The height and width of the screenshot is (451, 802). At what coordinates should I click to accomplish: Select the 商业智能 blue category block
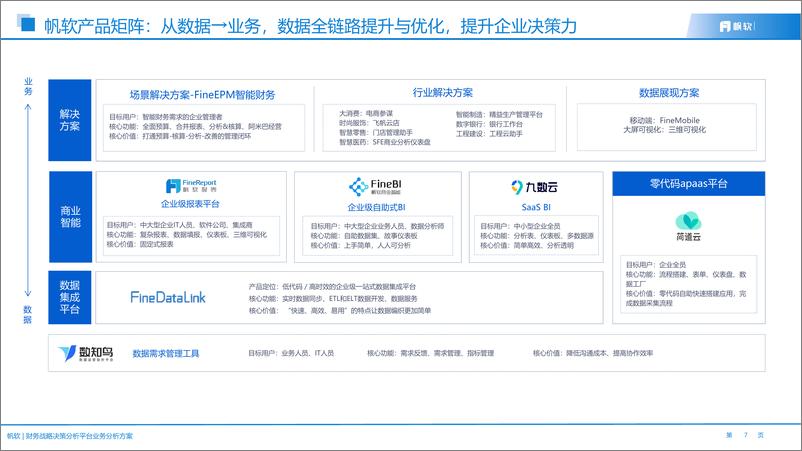(70, 216)
